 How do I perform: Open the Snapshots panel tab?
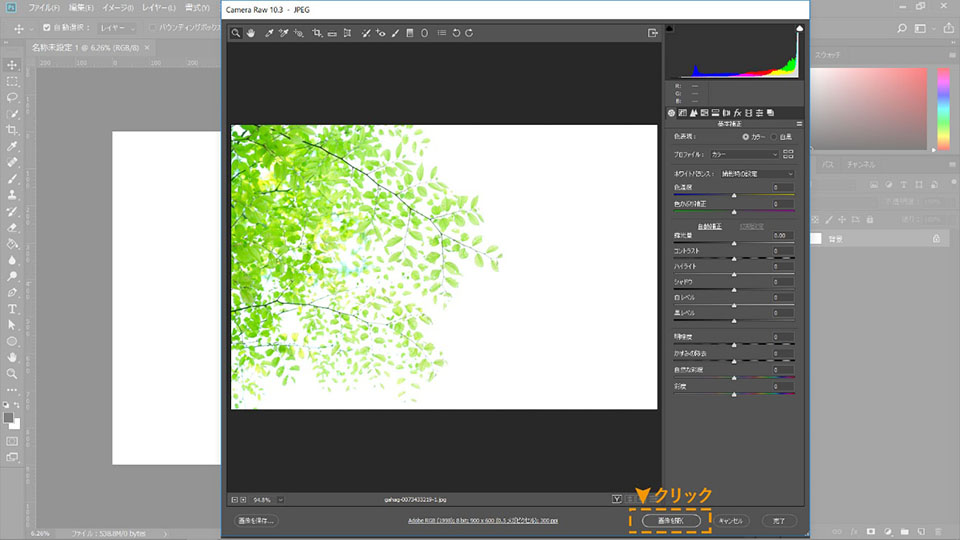click(770, 113)
